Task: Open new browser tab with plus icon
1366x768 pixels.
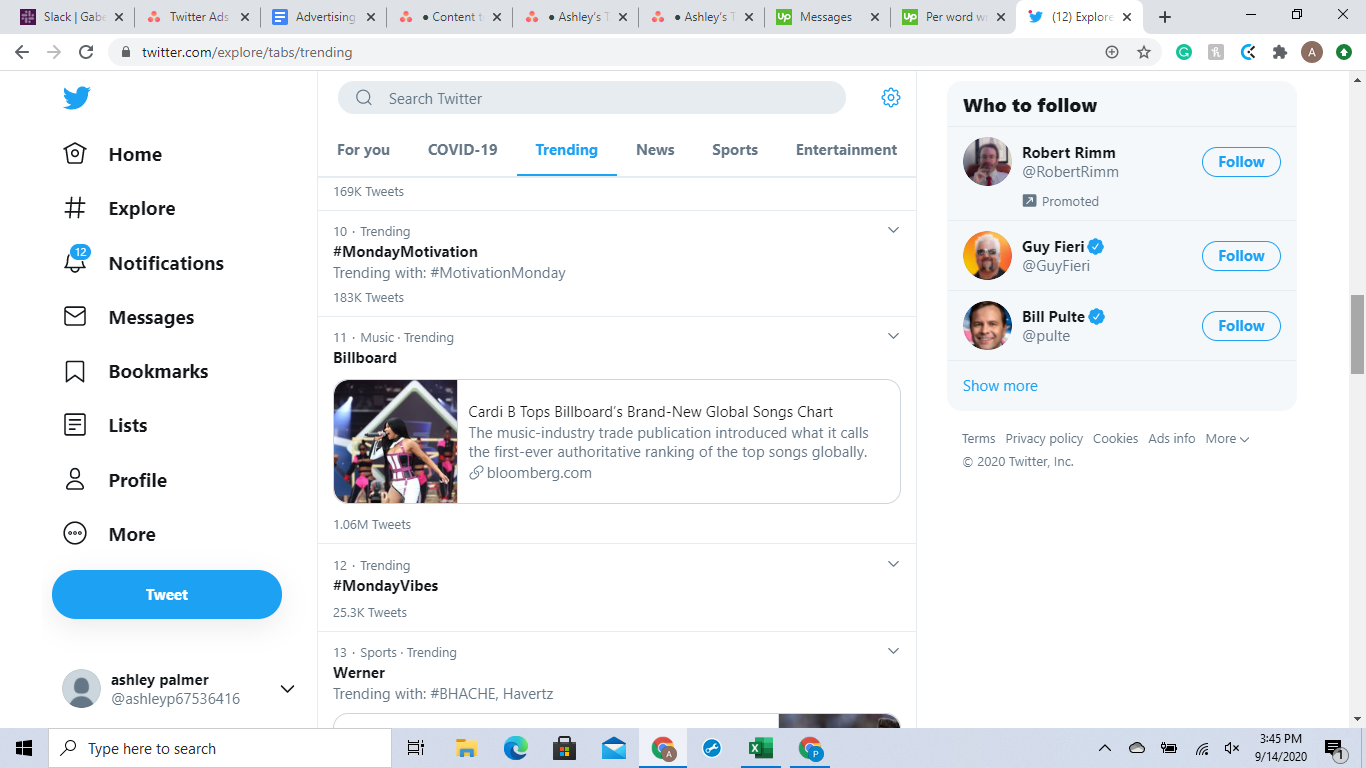Action: click(x=1165, y=17)
